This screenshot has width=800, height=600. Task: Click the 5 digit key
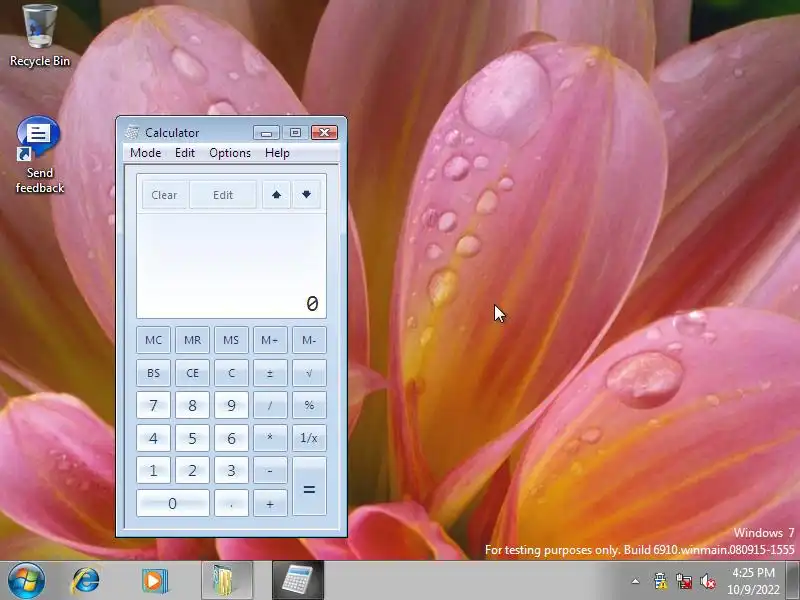point(192,438)
